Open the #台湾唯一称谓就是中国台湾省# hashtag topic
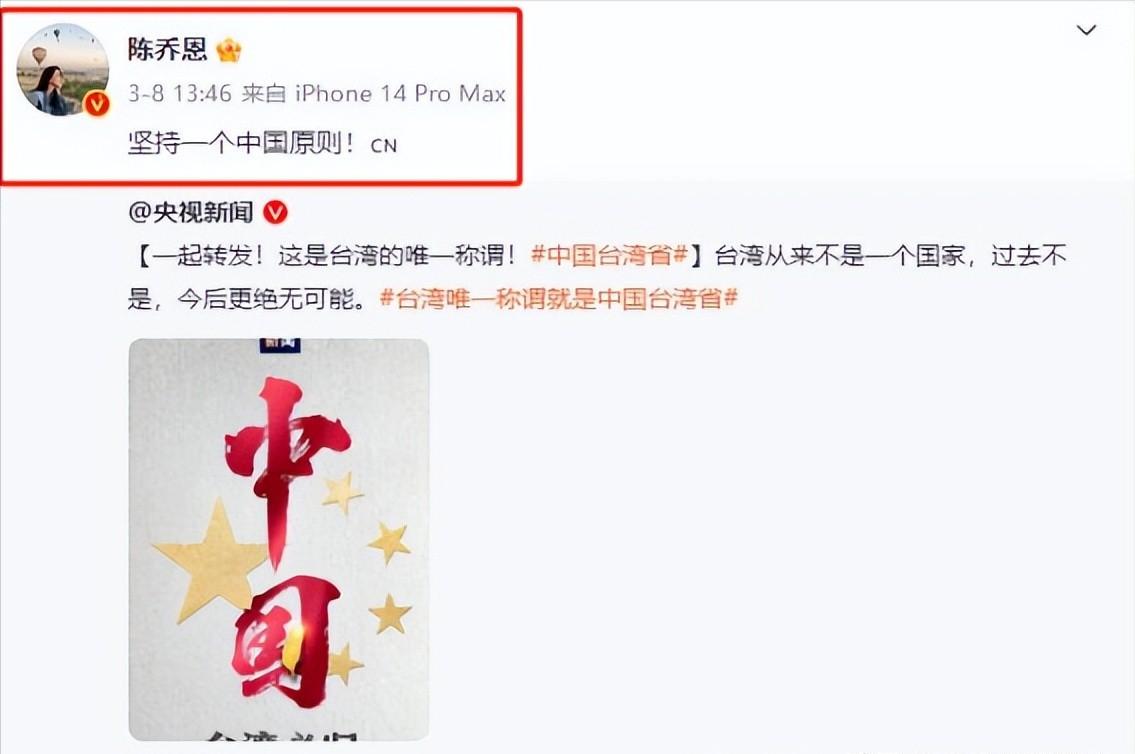This screenshot has width=1135, height=754. [x=558, y=298]
